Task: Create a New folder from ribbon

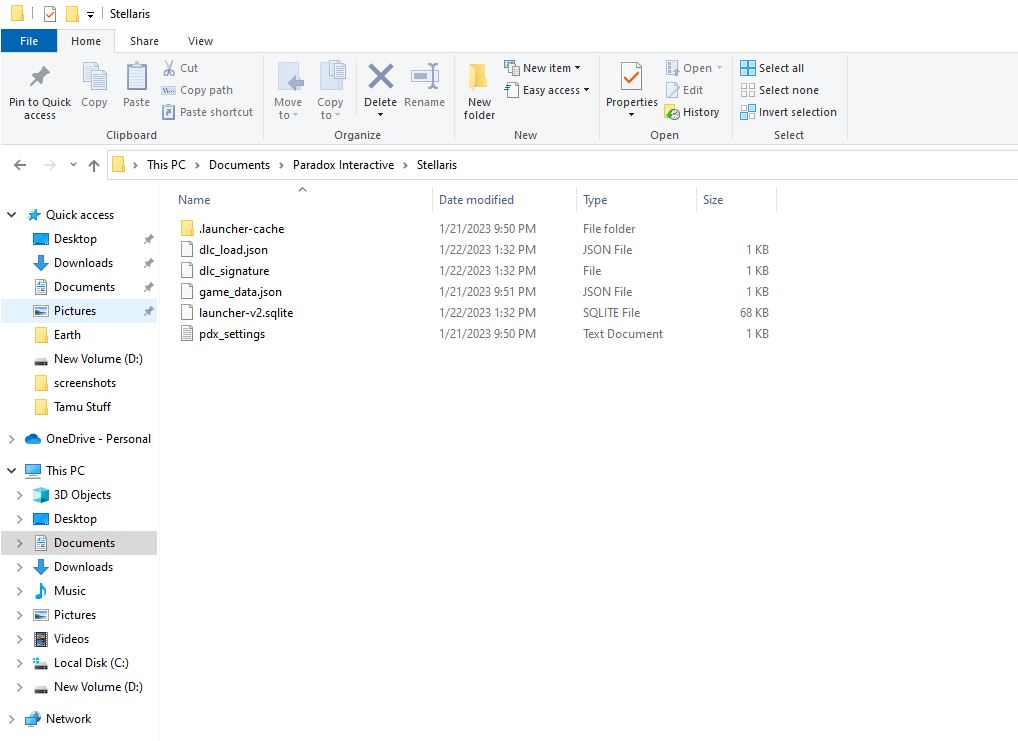Action: pyautogui.click(x=479, y=91)
